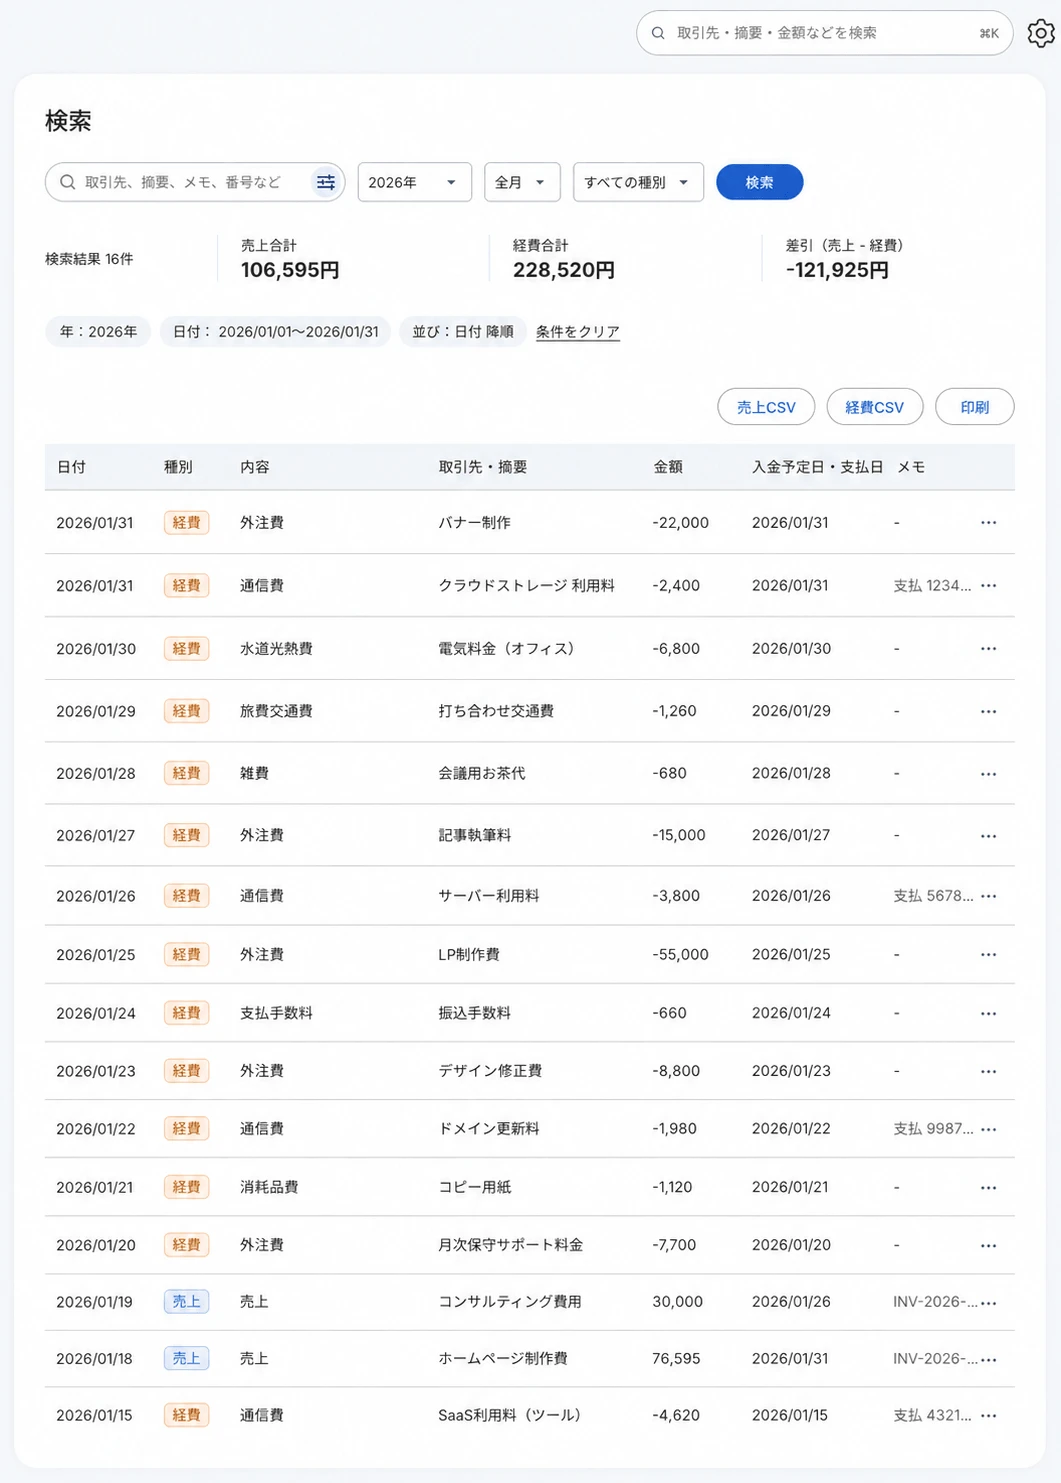Open the 2026年 year dropdown
The height and width of the screenshot is (1483, 1061).
(x=414, y=182)
